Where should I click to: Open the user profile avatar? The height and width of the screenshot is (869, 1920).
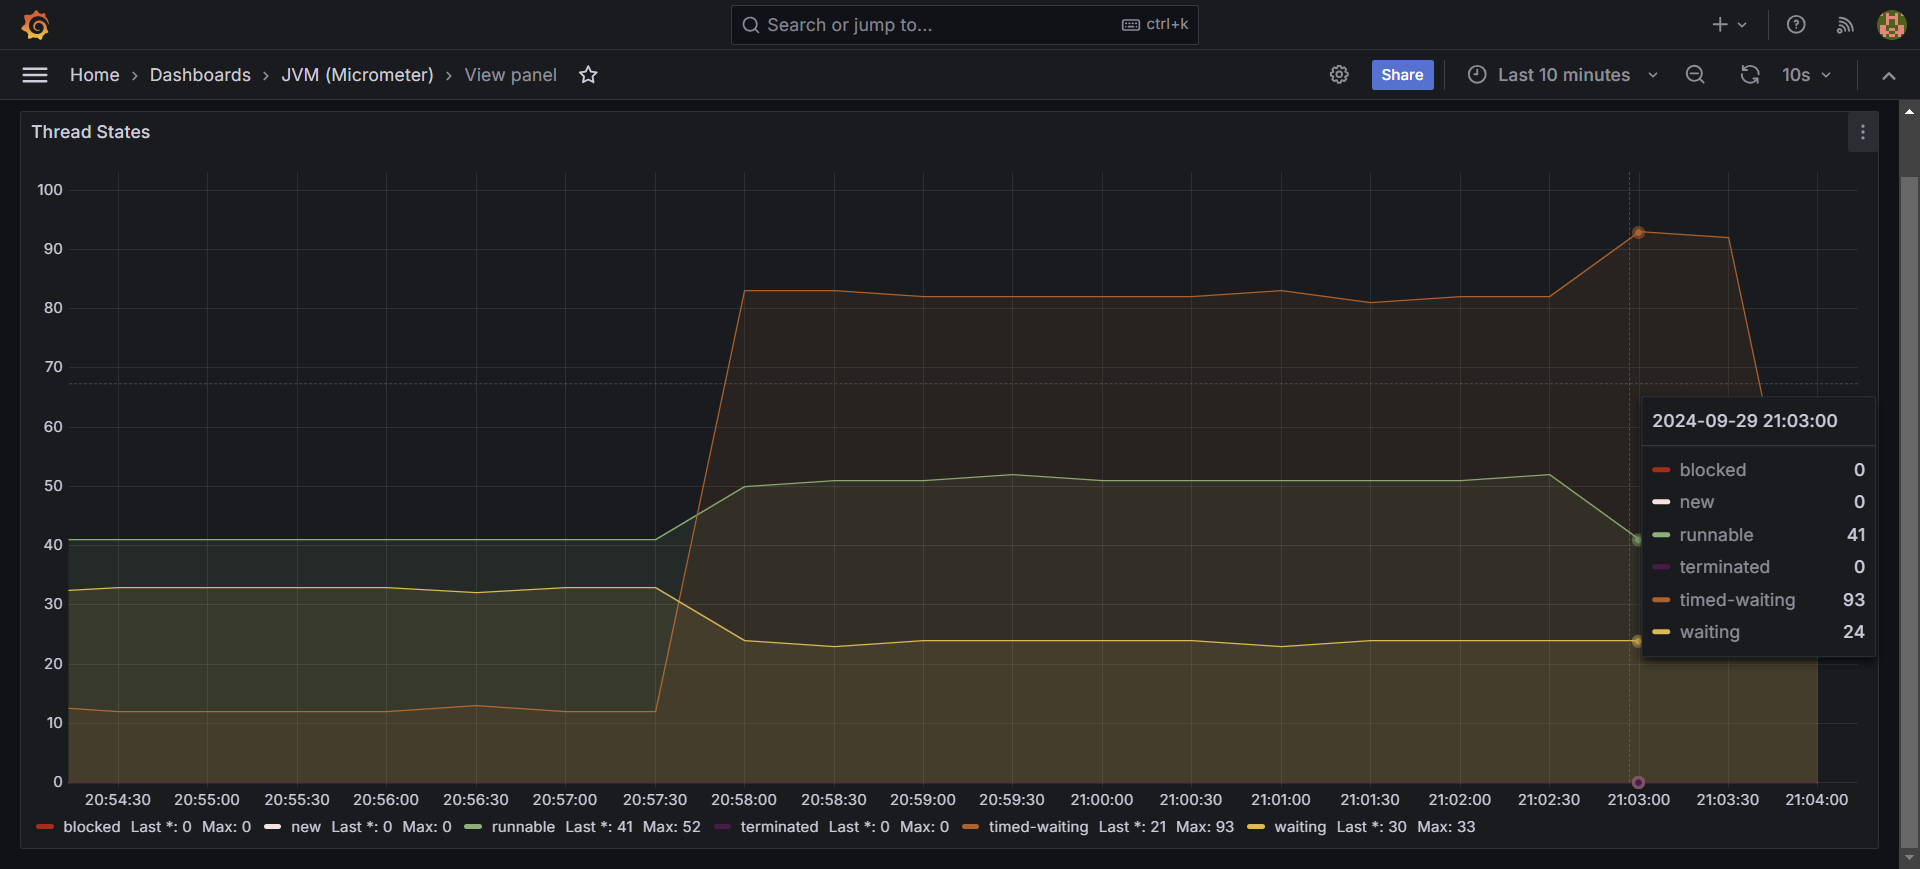(x=1891, y=25)
